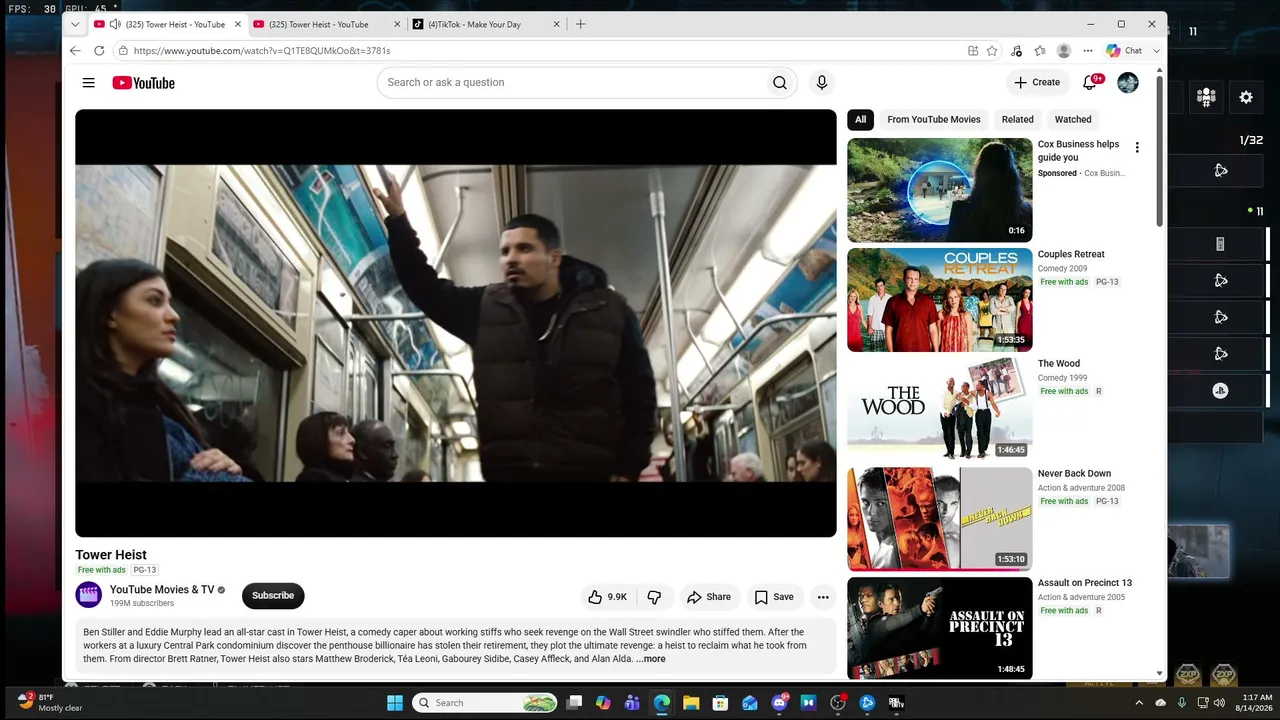Open Discord from the taskbar
Screen dimensions: 1280x720
pyautogui.click(x=780, y=703)
